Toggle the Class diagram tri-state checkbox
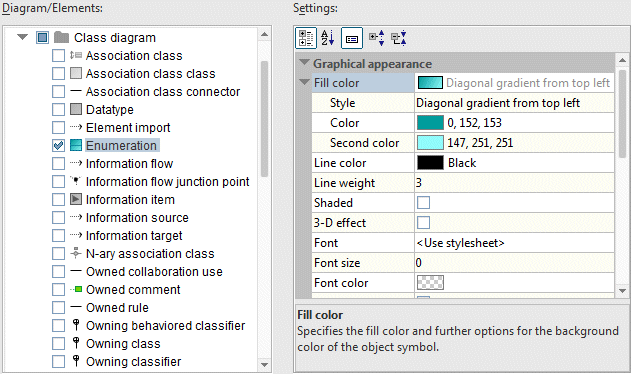 click(42, 37)
